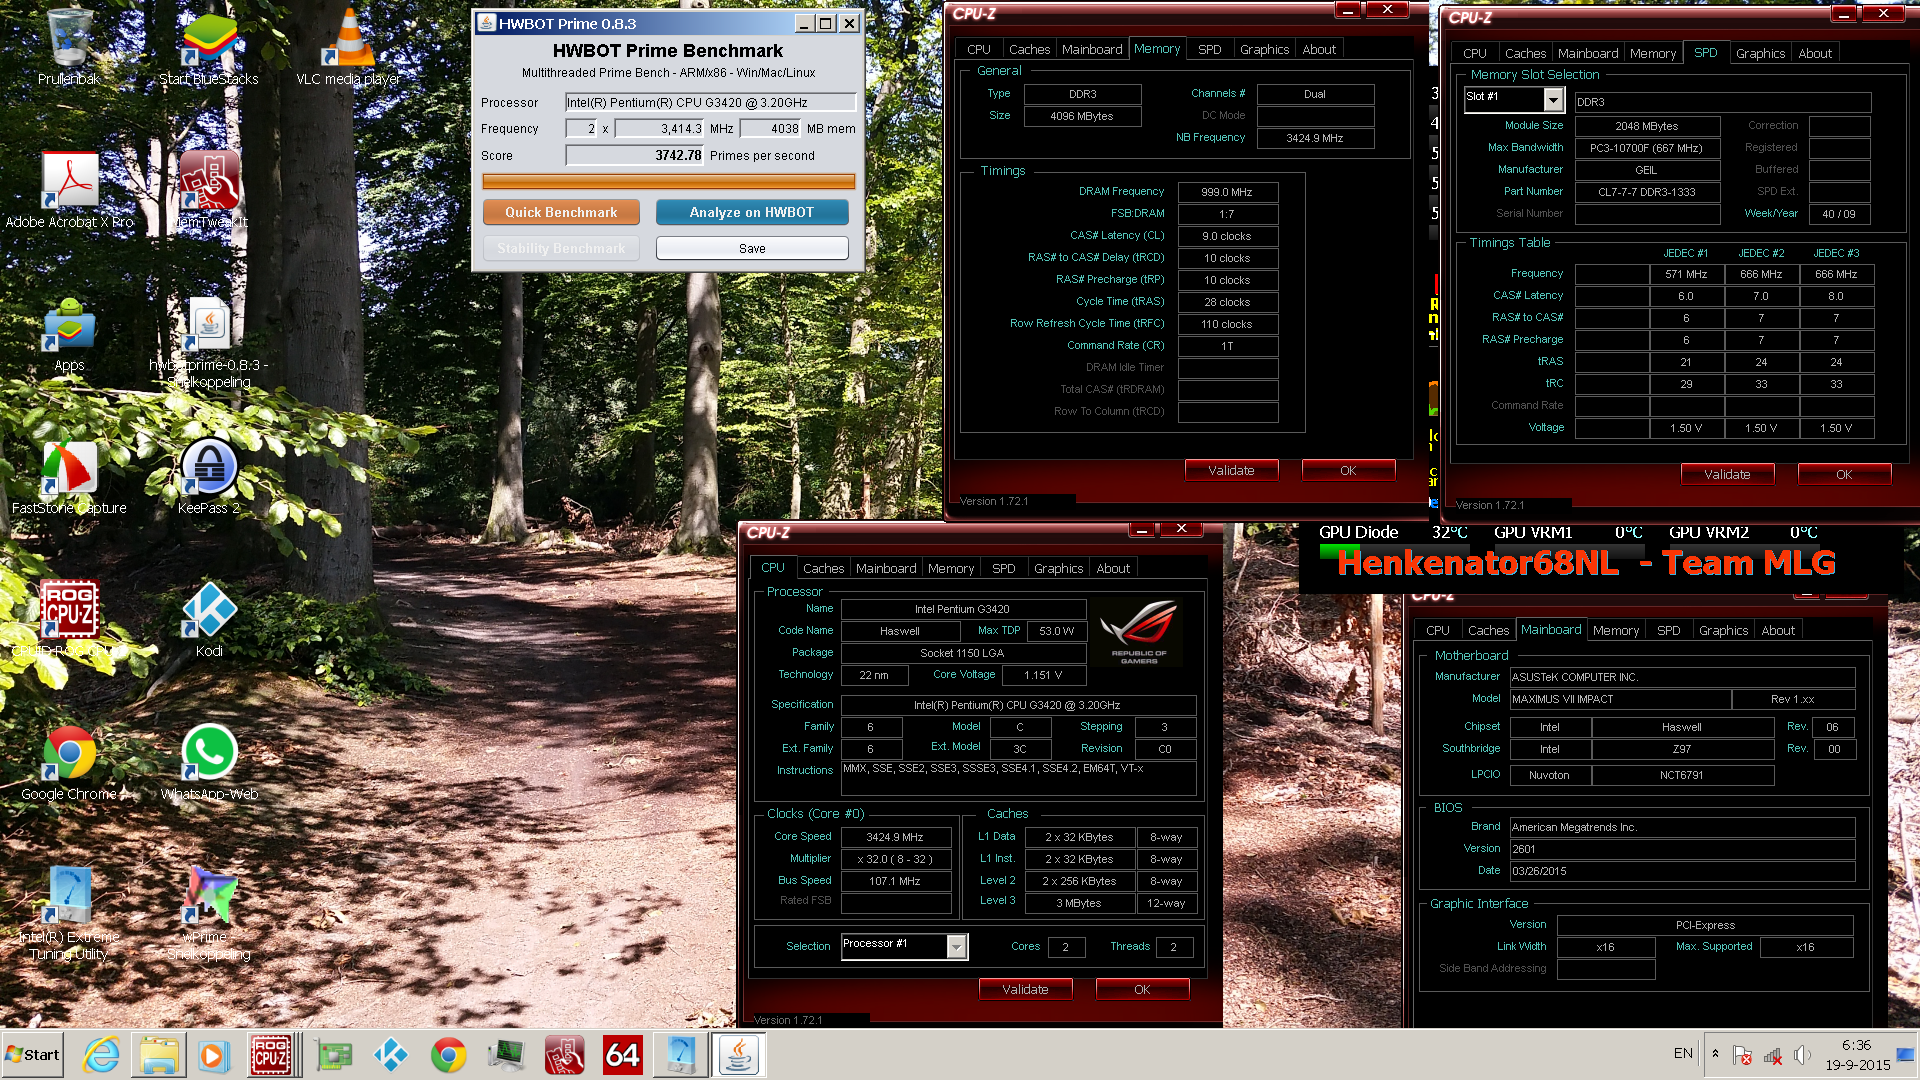
Task: Expand the Processor #1 selection dropdown
Action: (x=957, y=946)
